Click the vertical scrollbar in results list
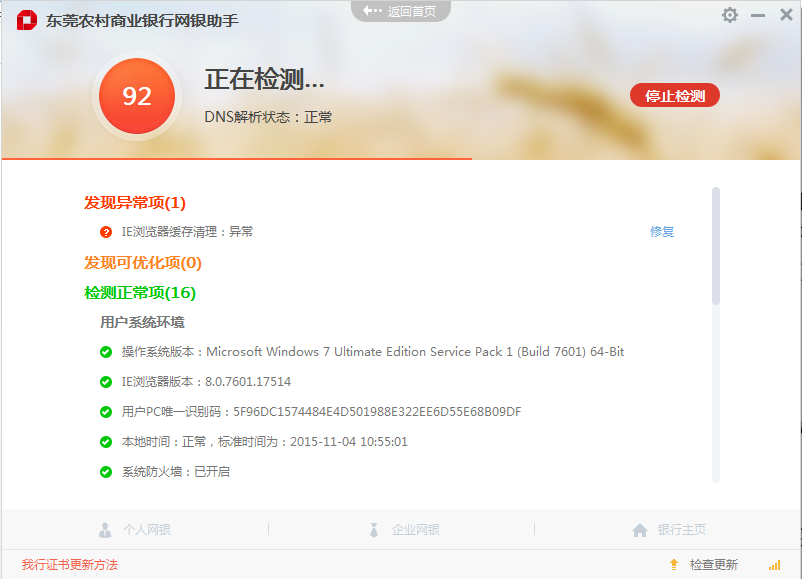 [x=715, y=245]
